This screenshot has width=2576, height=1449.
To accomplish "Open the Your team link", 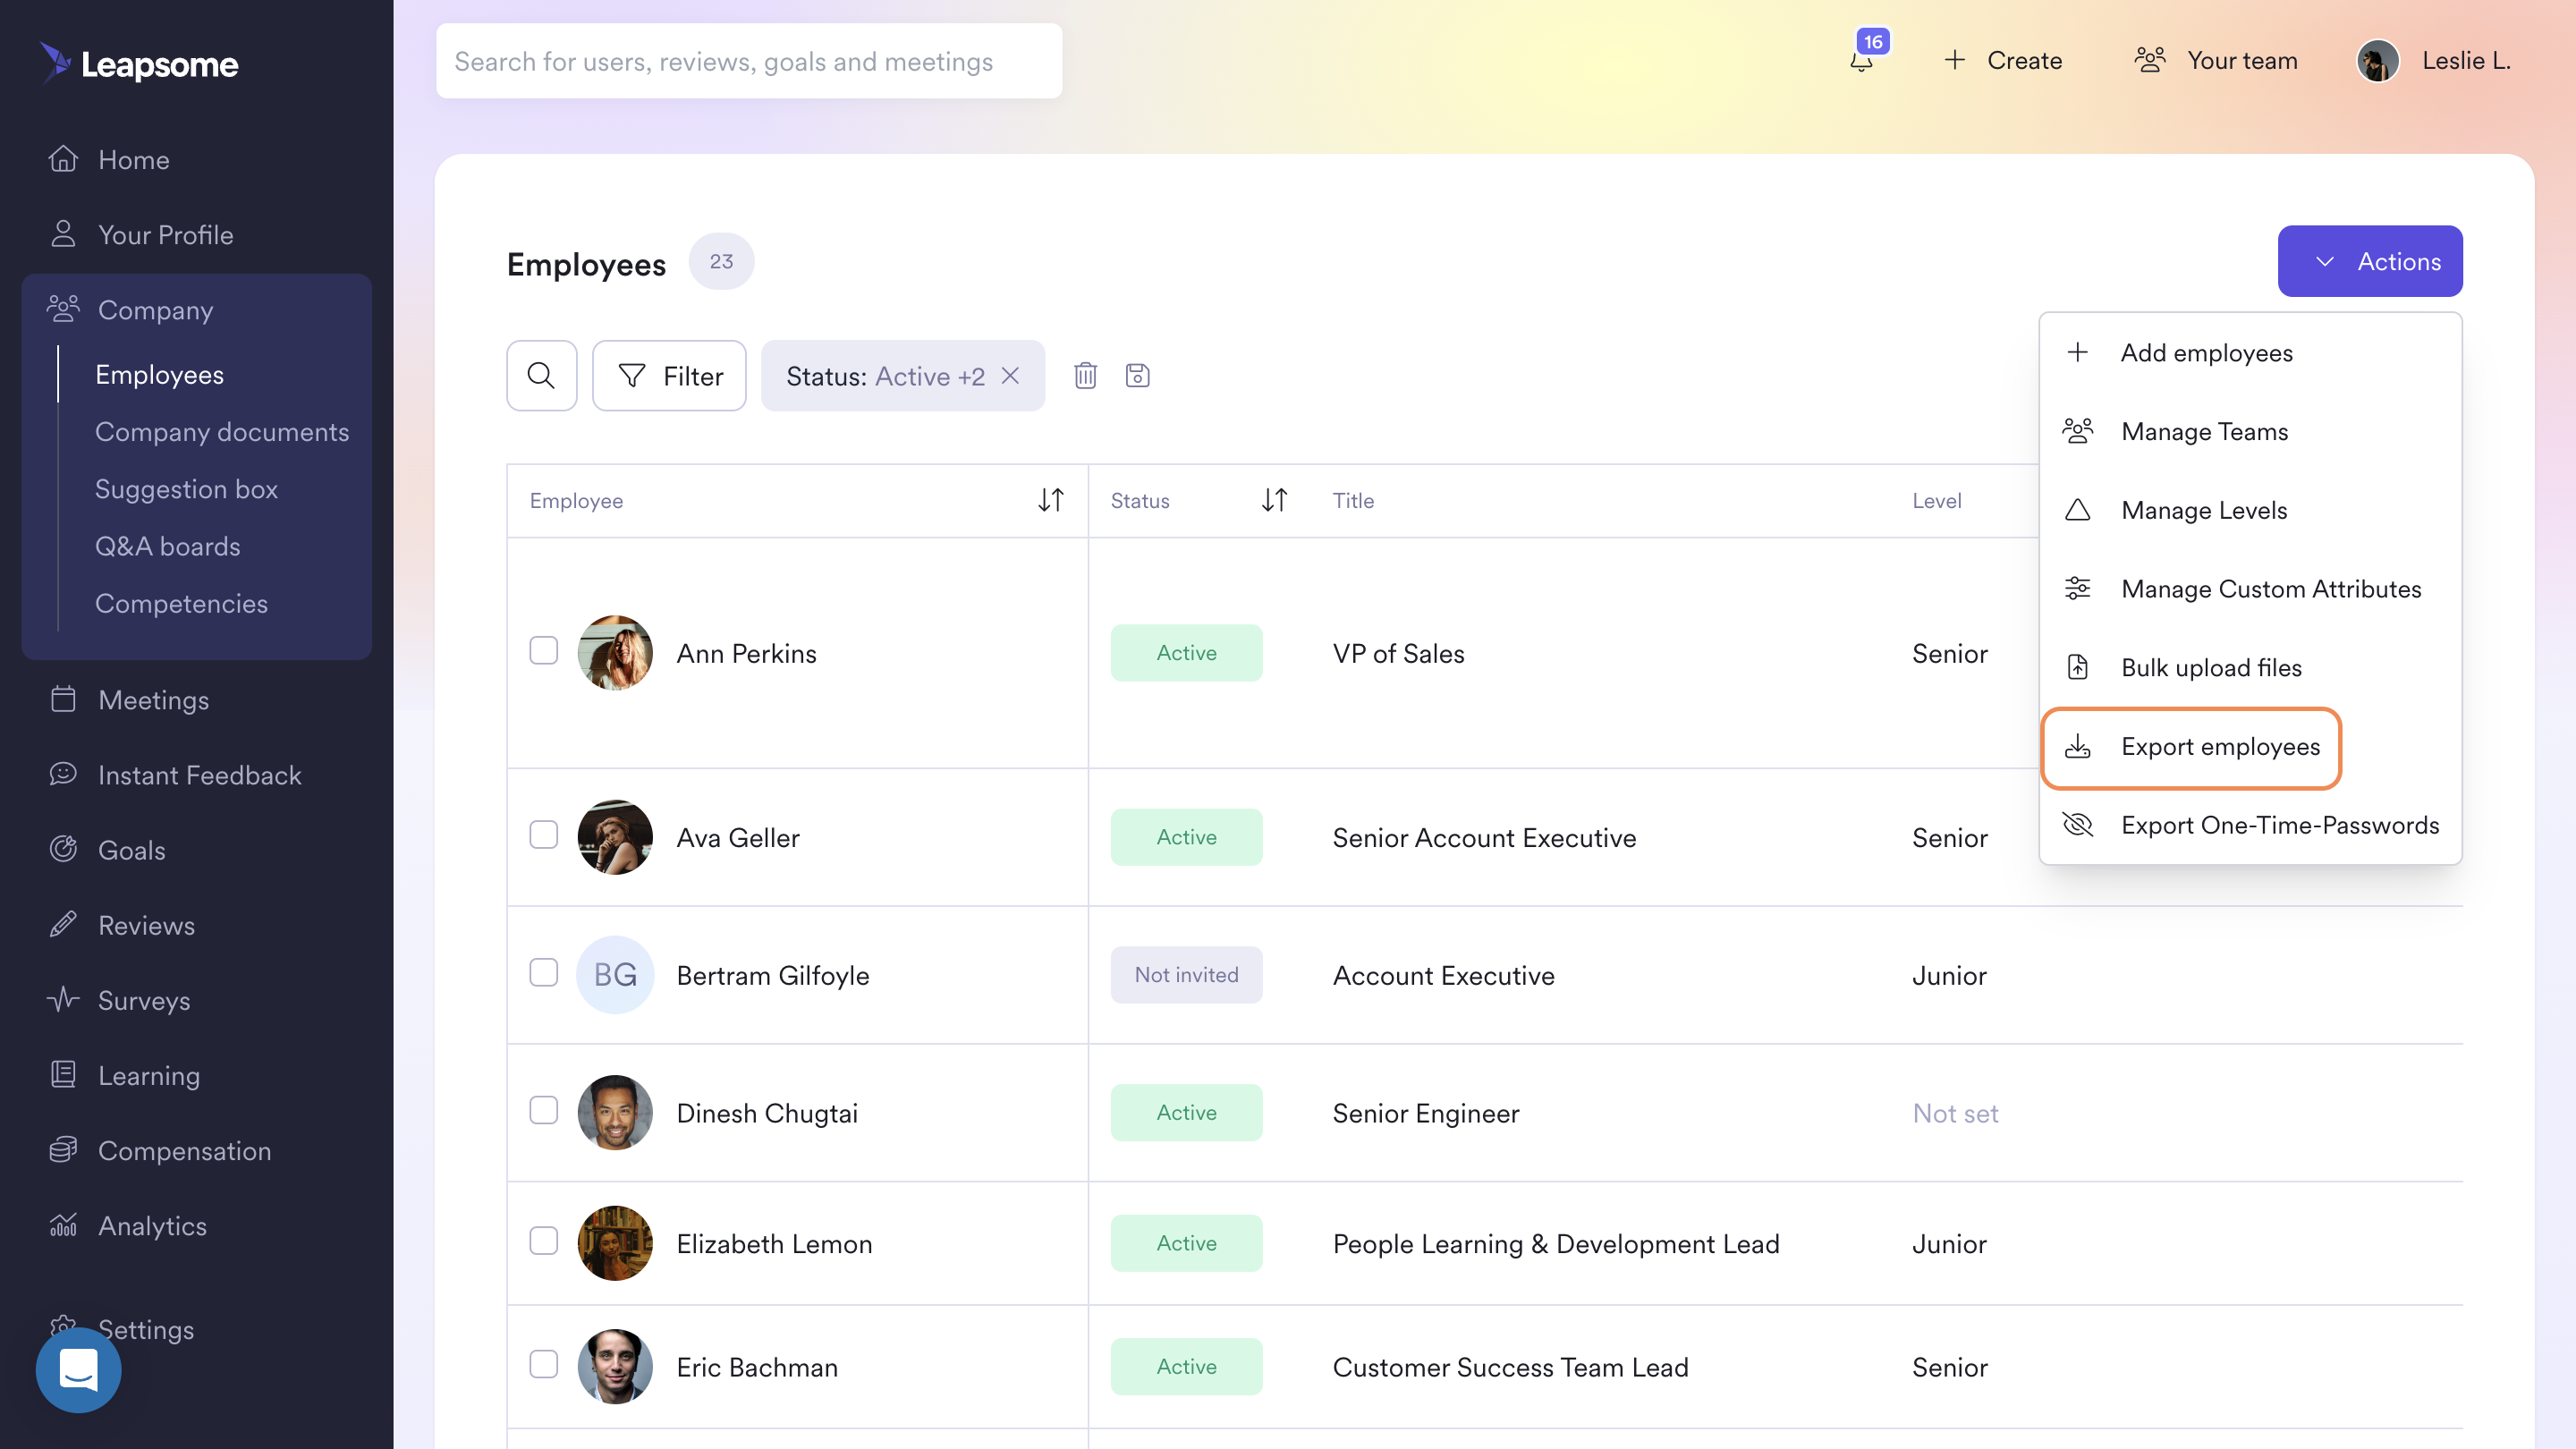I will tap(2215, 61).
